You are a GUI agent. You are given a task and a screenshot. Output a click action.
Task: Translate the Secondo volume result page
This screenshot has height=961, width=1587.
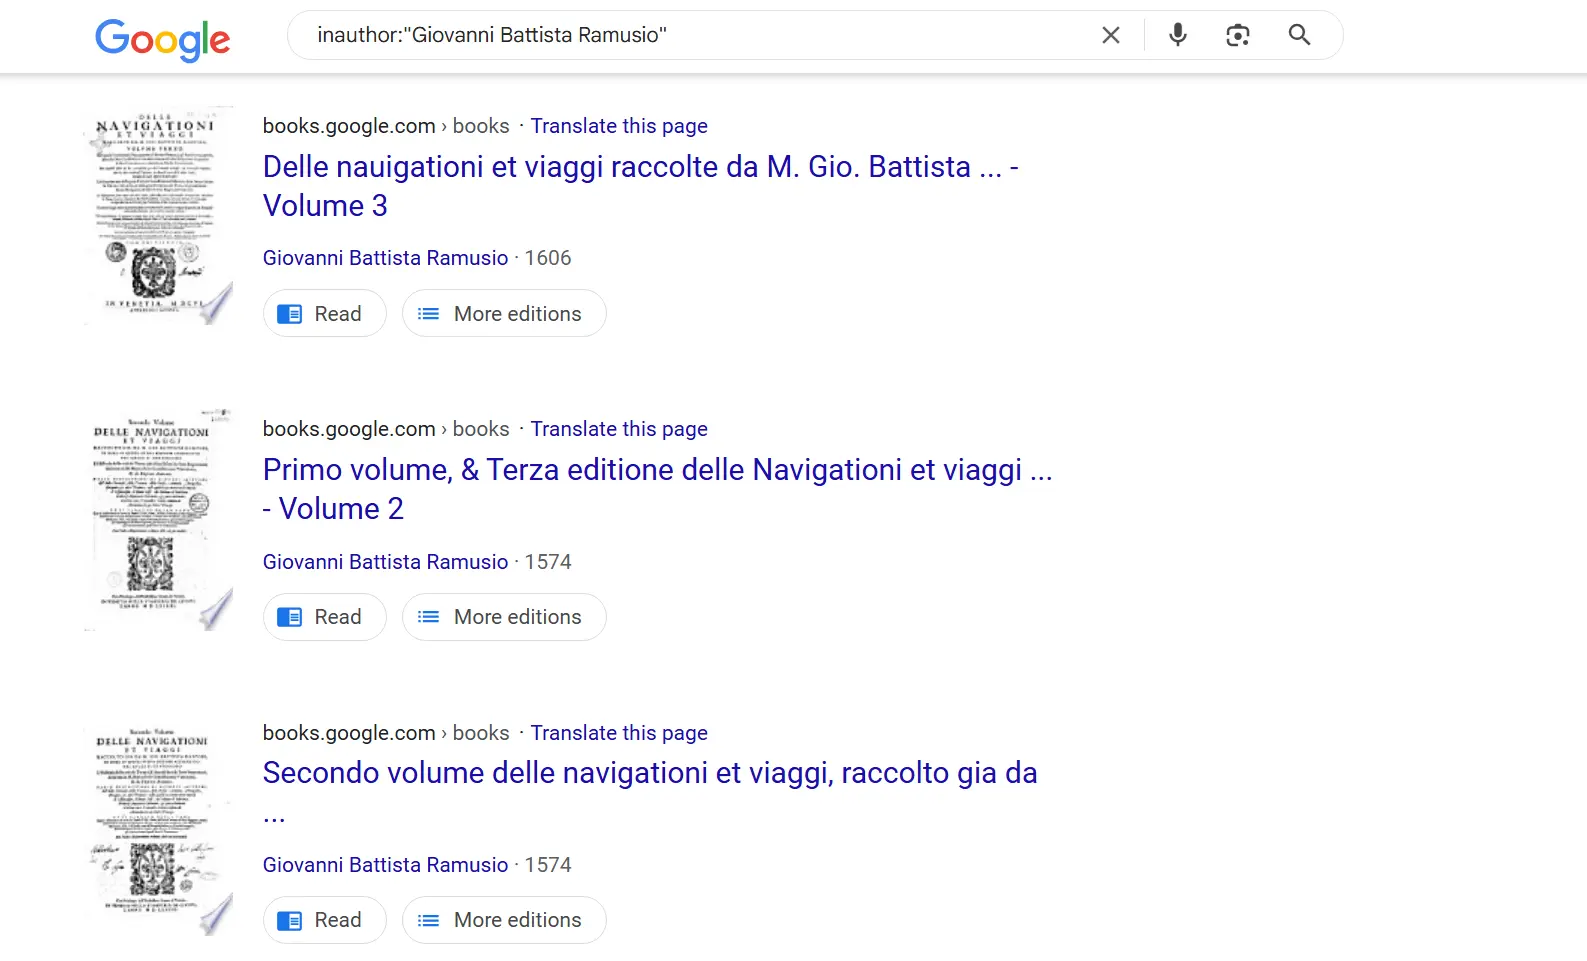tap(619, 733)
